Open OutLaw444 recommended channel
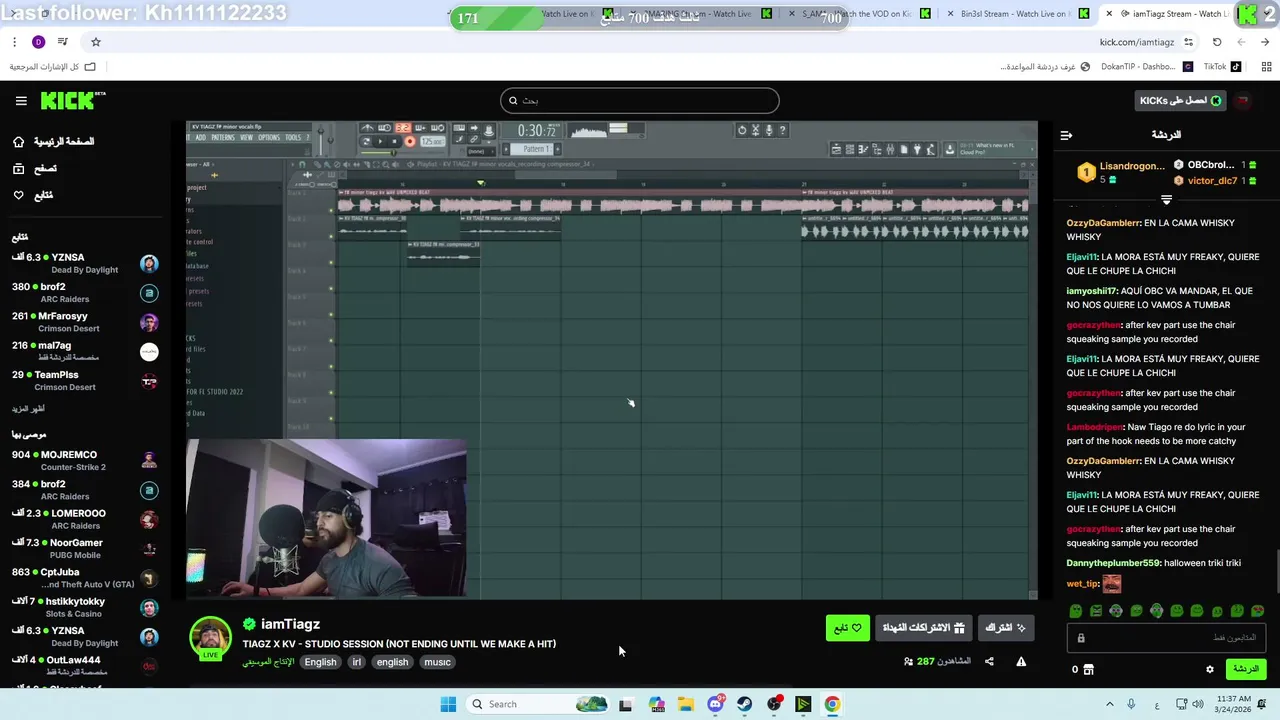 coord(85,666)
